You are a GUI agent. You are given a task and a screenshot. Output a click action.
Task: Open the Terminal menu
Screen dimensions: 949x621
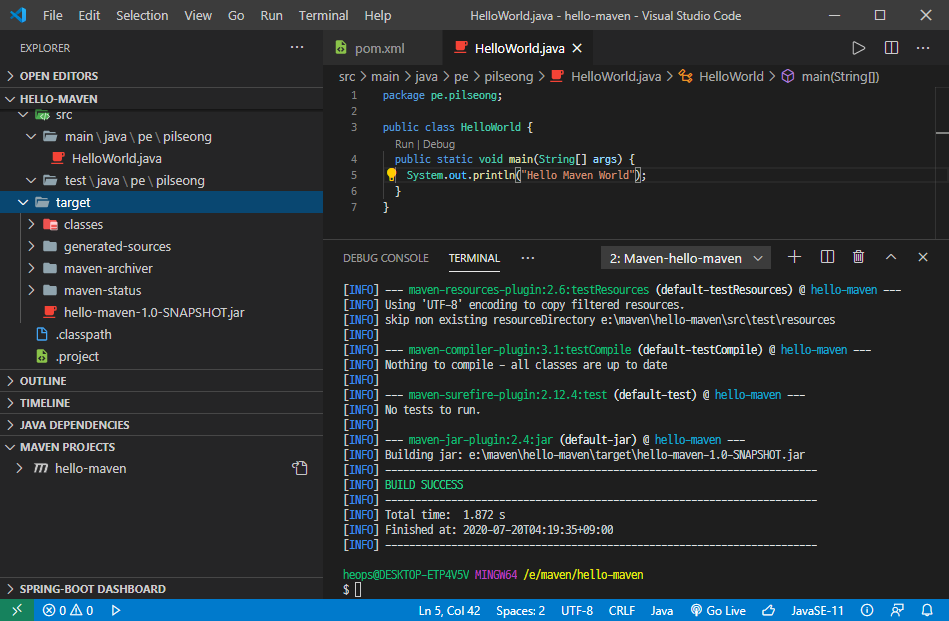click(x=323, y=15)
